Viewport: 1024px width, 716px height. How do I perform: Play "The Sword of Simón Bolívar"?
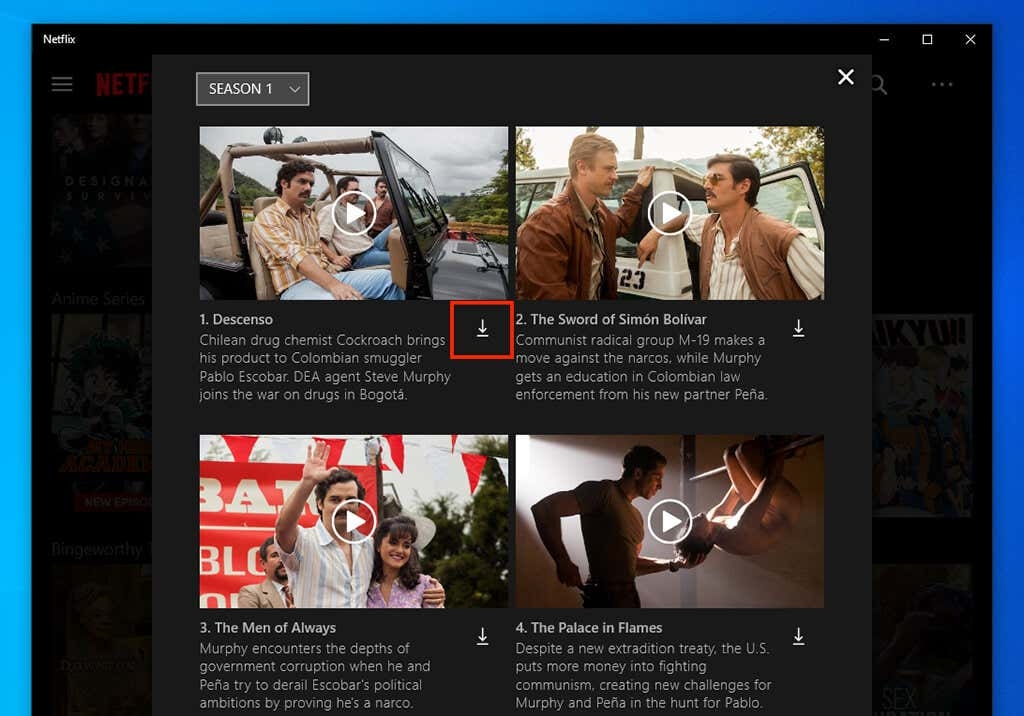(x=669, y=213)
